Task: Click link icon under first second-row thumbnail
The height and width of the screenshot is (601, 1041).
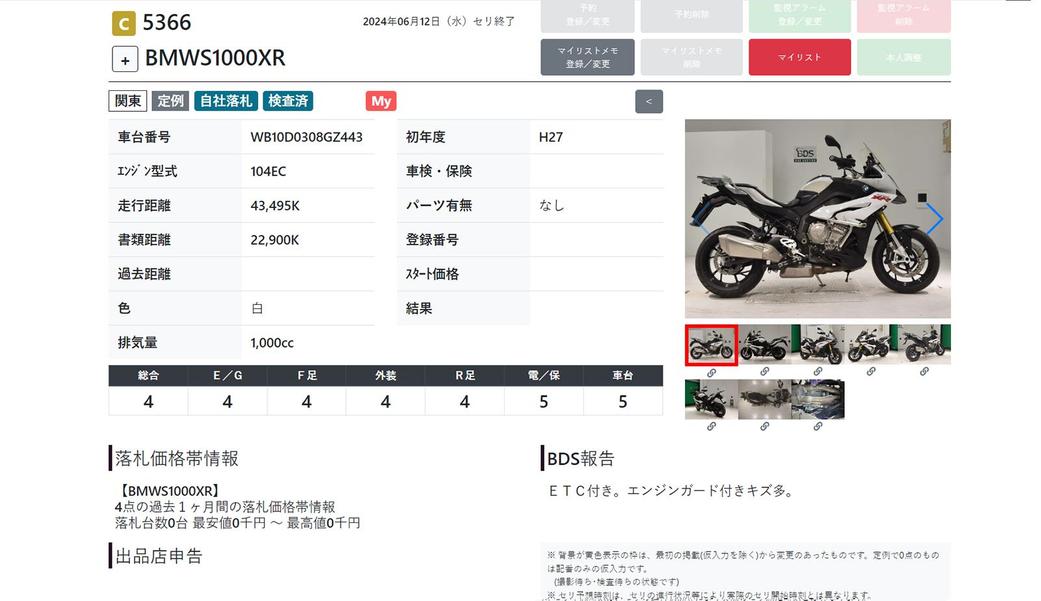Action: 711,426
